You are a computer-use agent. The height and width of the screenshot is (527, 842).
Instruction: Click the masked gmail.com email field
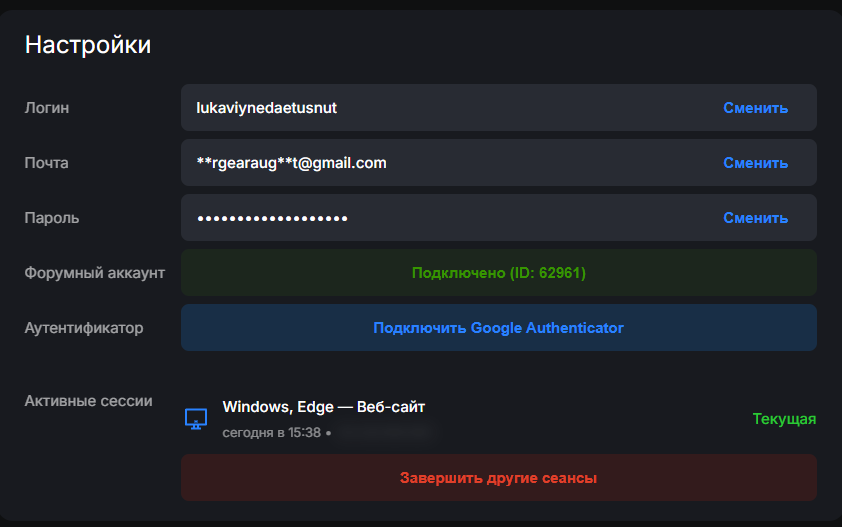coord(292,163)
